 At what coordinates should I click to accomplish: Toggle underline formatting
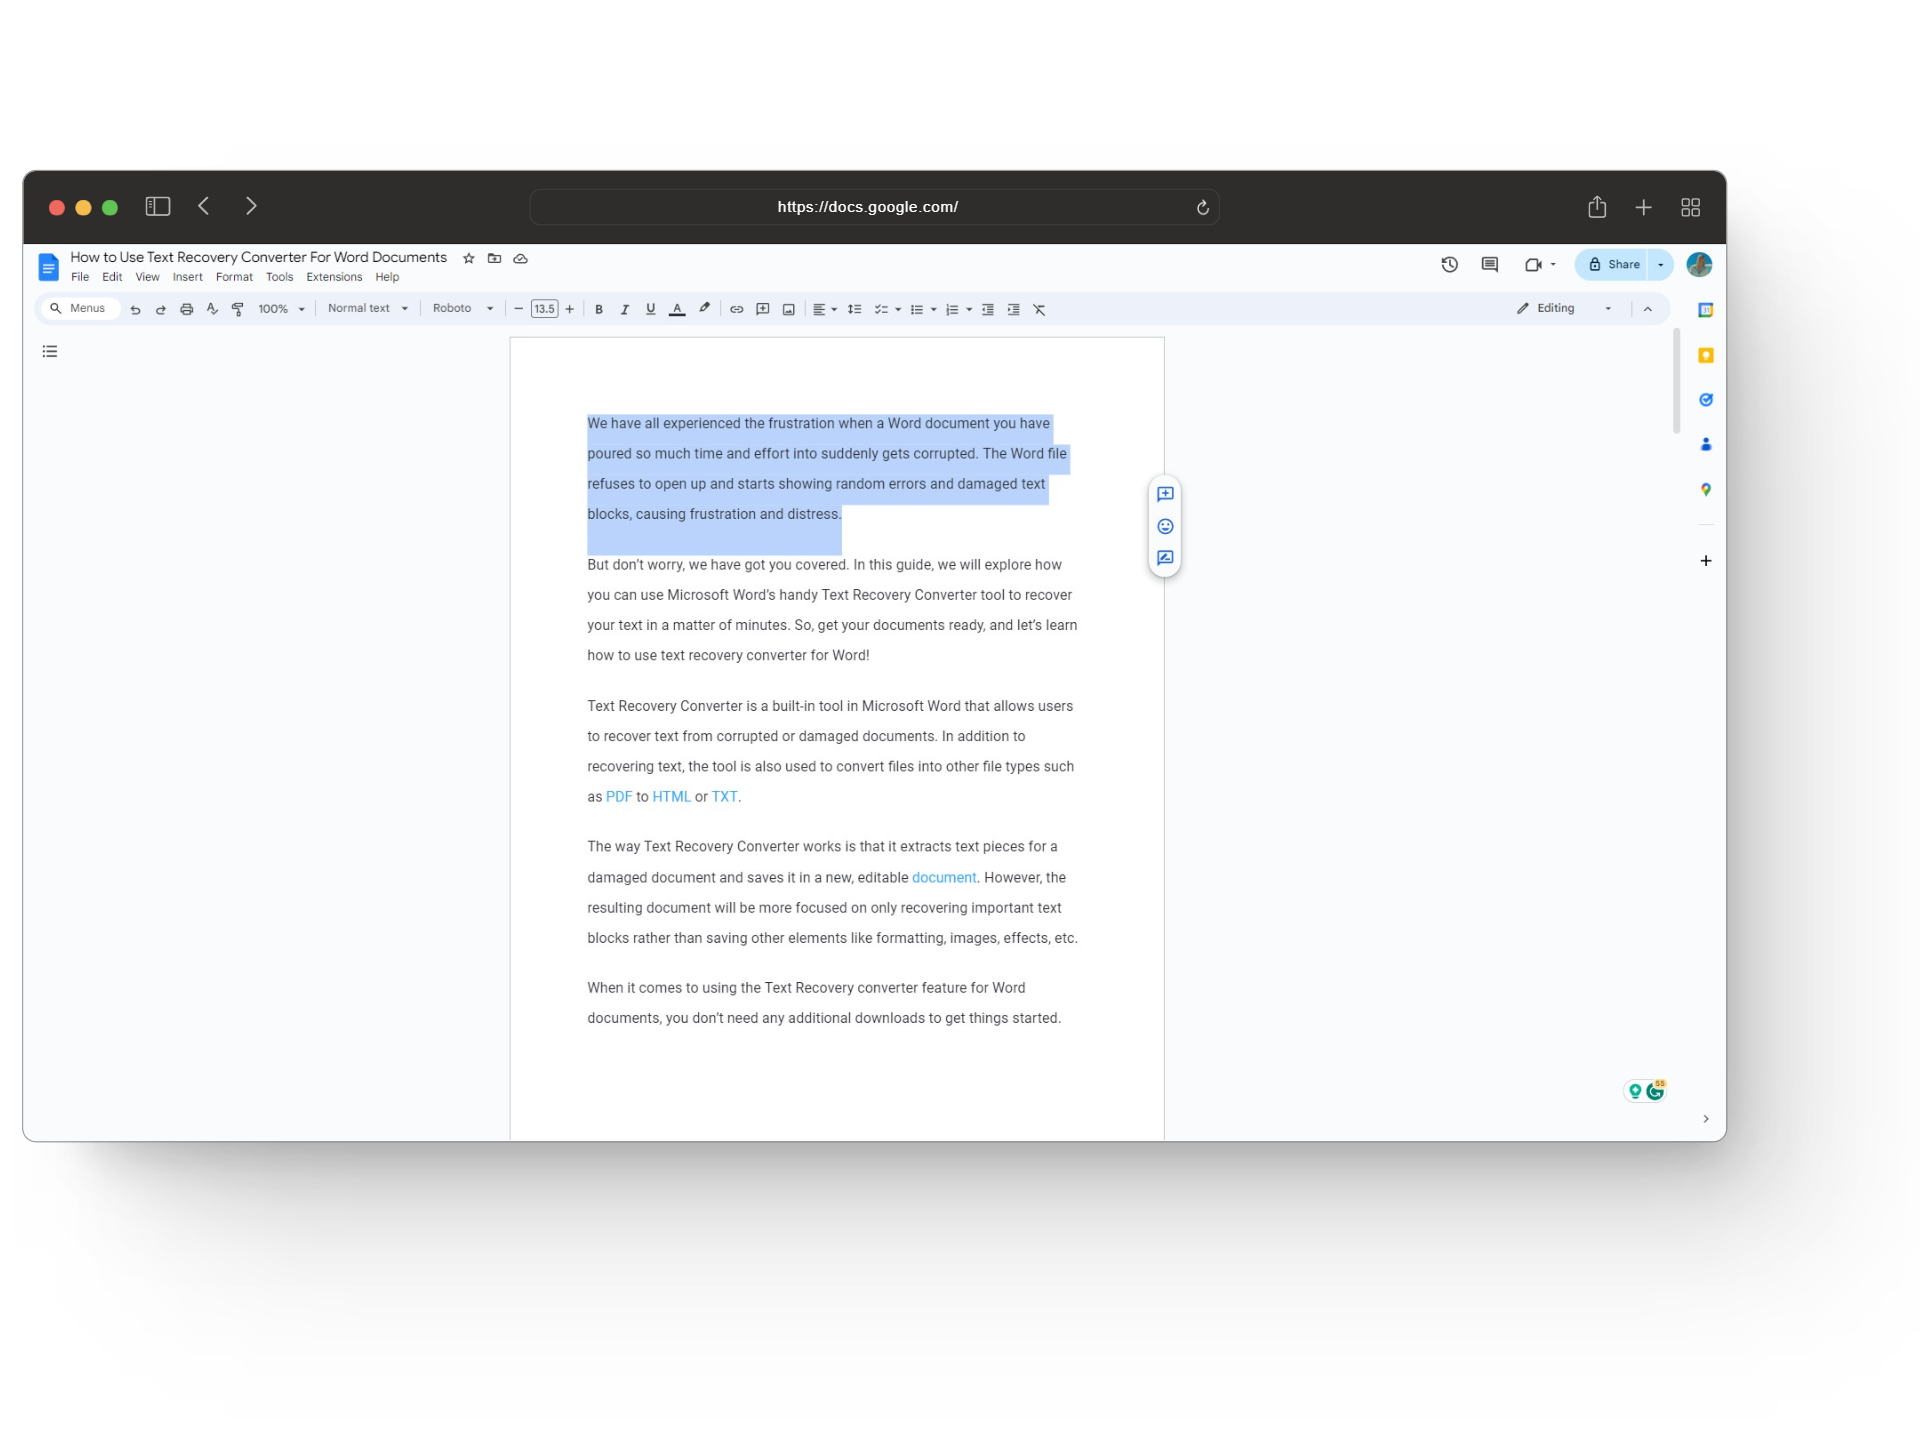point(650,309)
